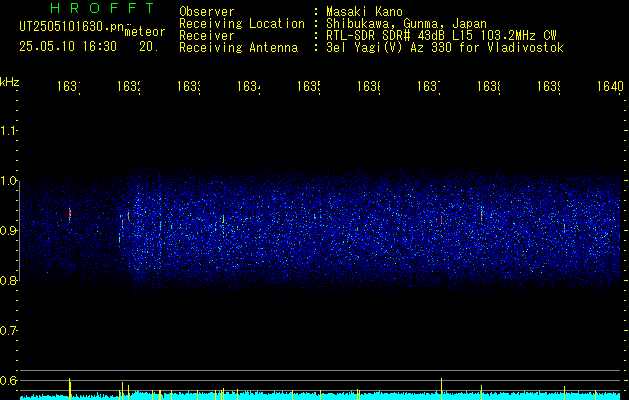Click the 0.7 frequency axis label

point(8,330)
